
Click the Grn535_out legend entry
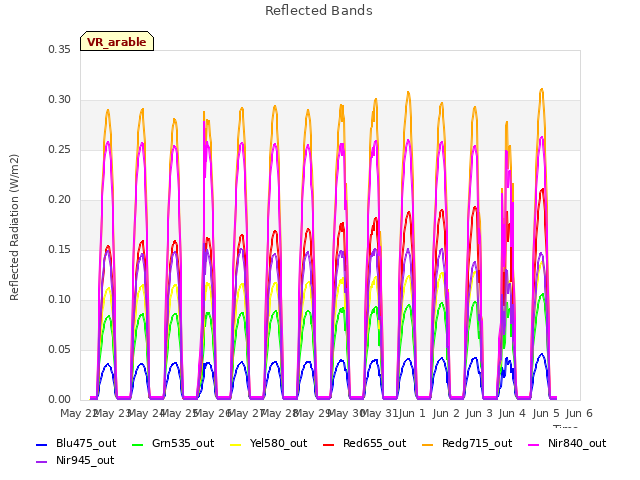pyautogui.click(x=173, y=443)
